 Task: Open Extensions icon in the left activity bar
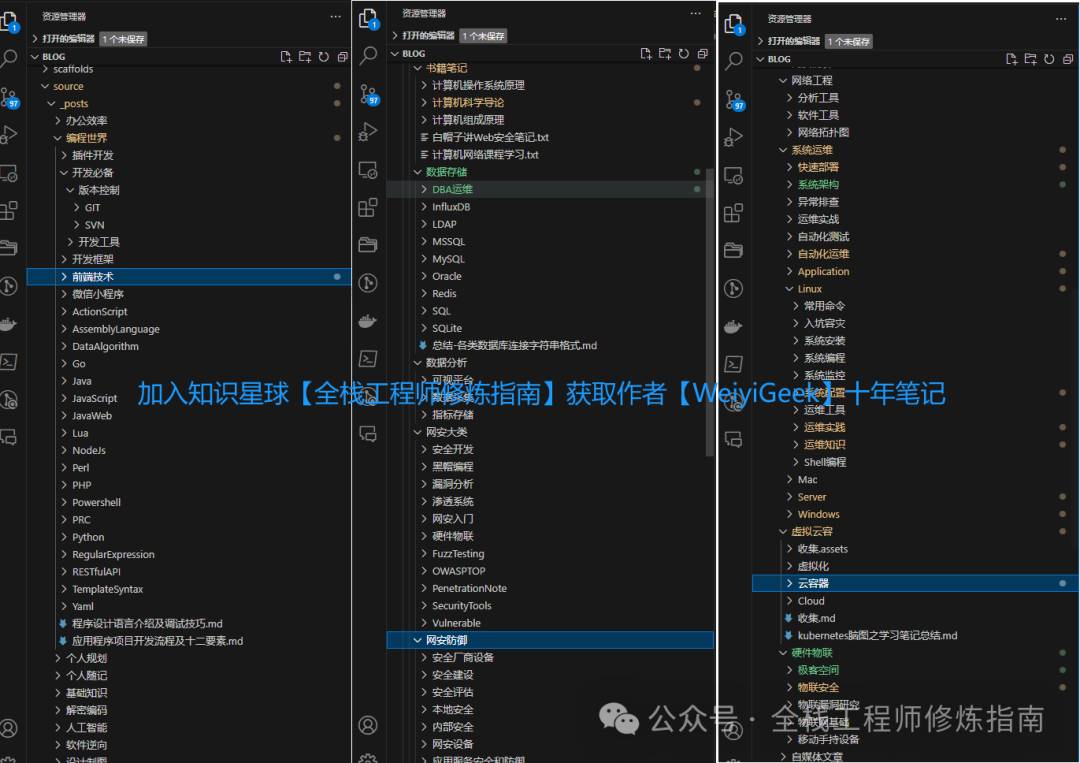pos(9,211)
